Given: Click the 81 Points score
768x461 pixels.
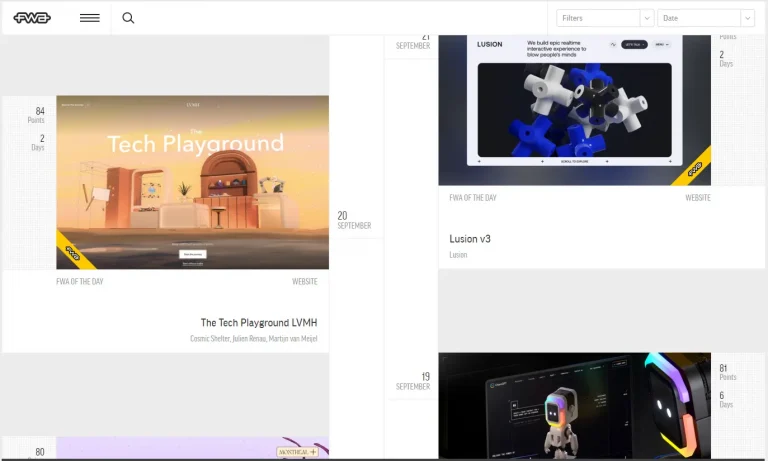Looking at the screenshot, I should [x=728, y=372].
